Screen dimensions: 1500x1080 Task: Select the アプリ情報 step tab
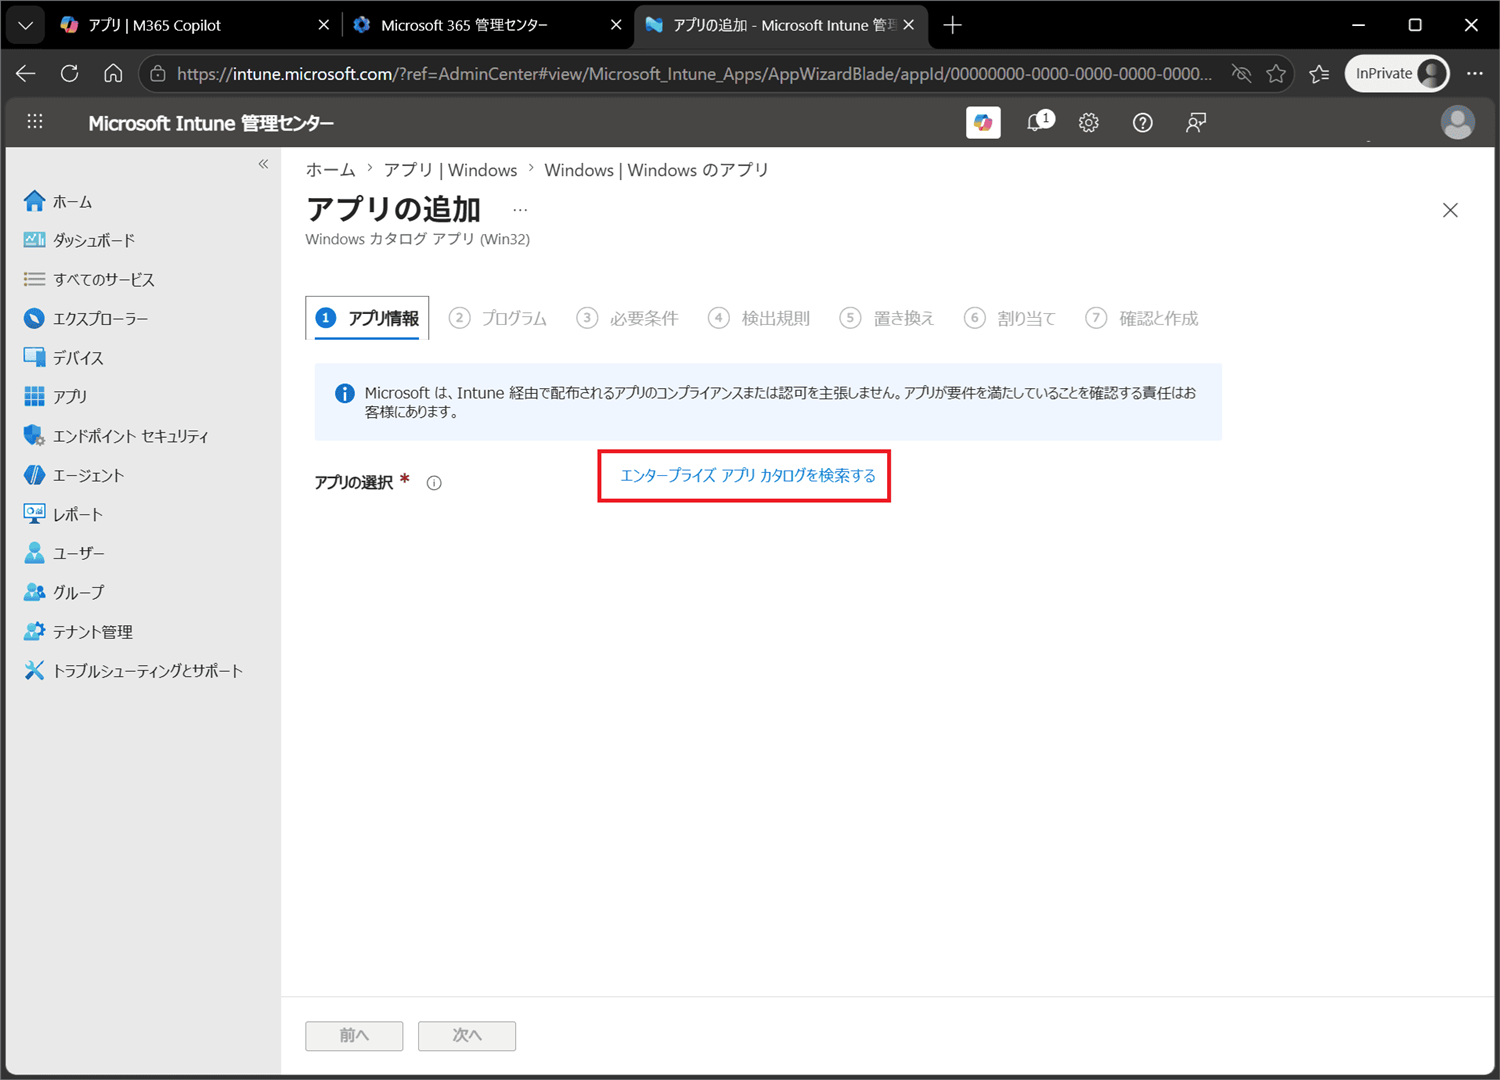coord(367,318)
